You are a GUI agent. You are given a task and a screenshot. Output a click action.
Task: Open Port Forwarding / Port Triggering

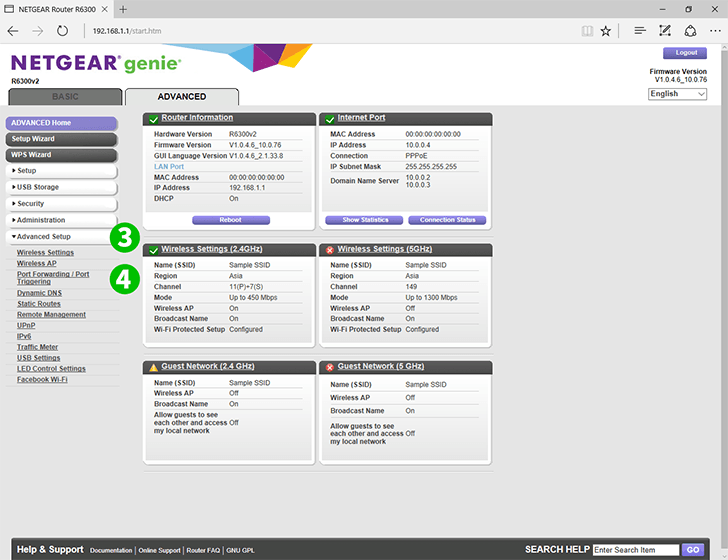tap(53, 278)
